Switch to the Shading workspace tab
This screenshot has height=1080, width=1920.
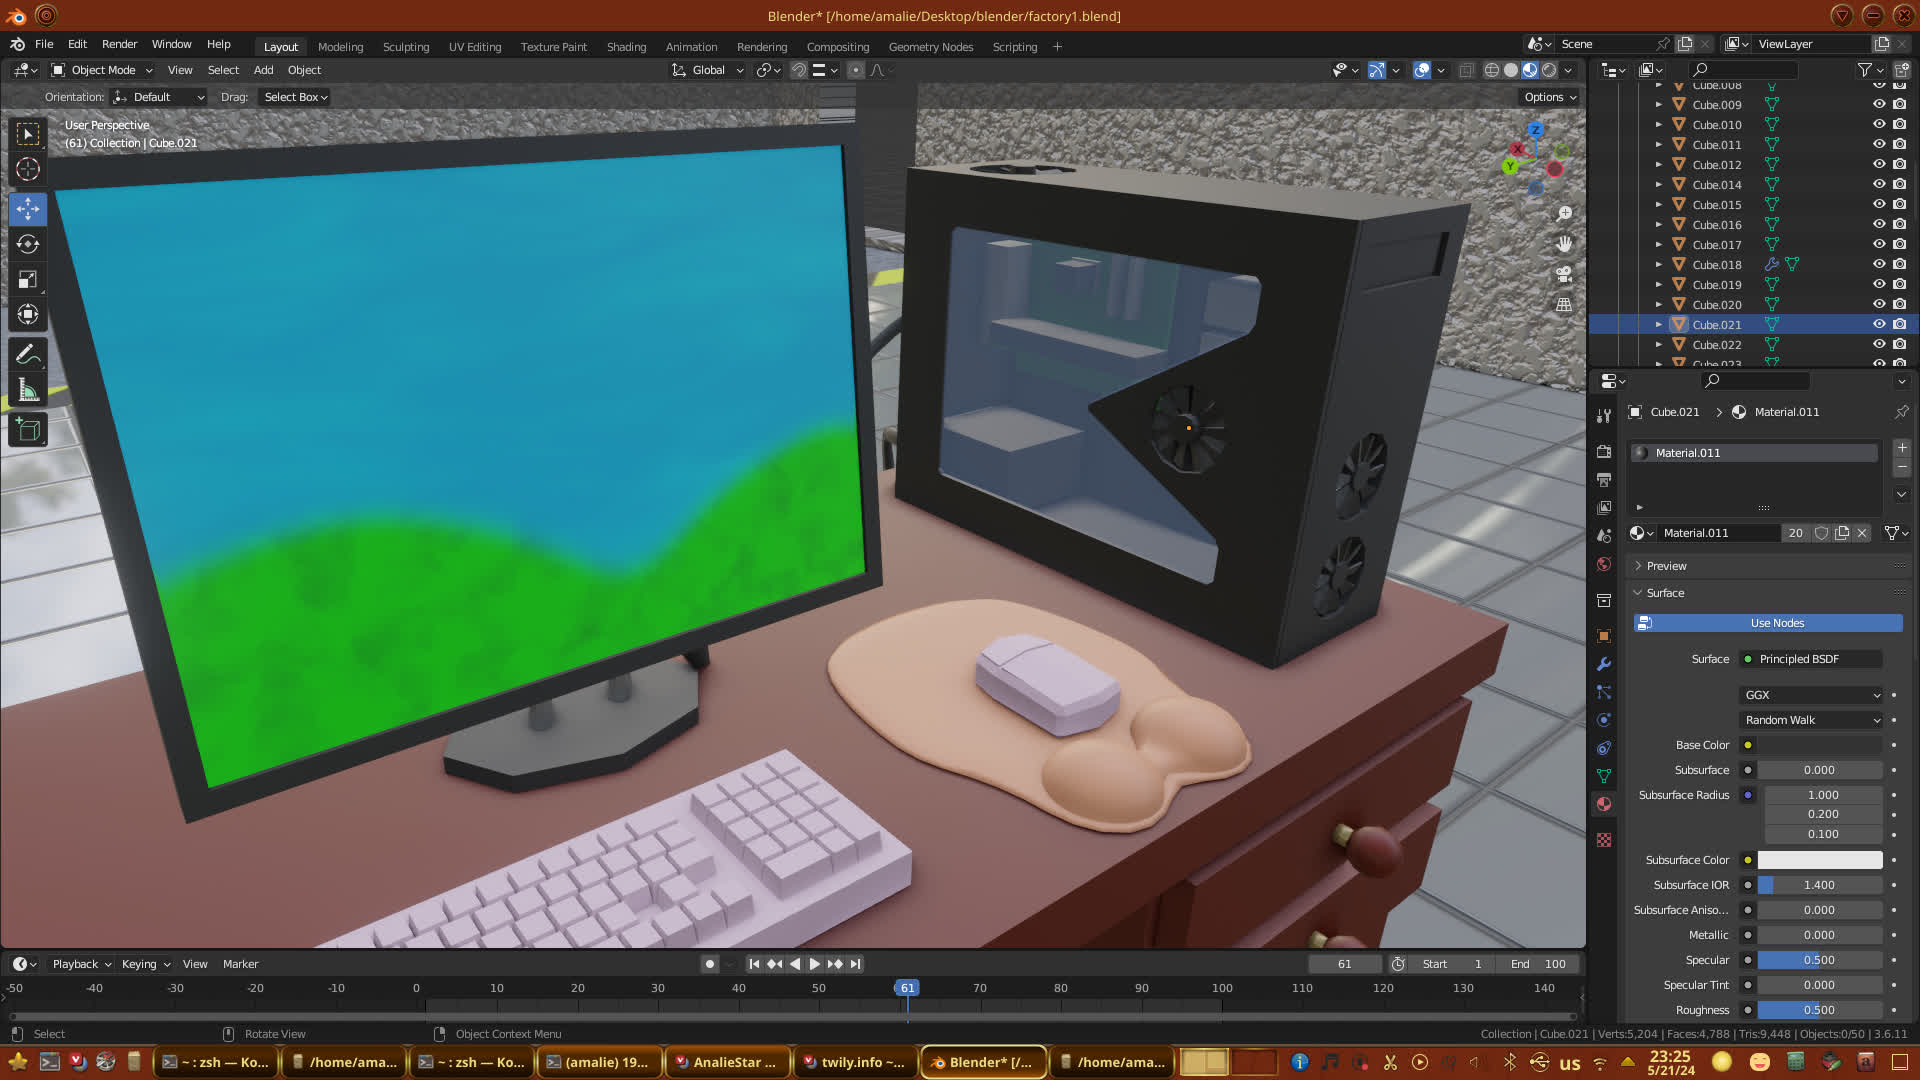coord(626,47)
